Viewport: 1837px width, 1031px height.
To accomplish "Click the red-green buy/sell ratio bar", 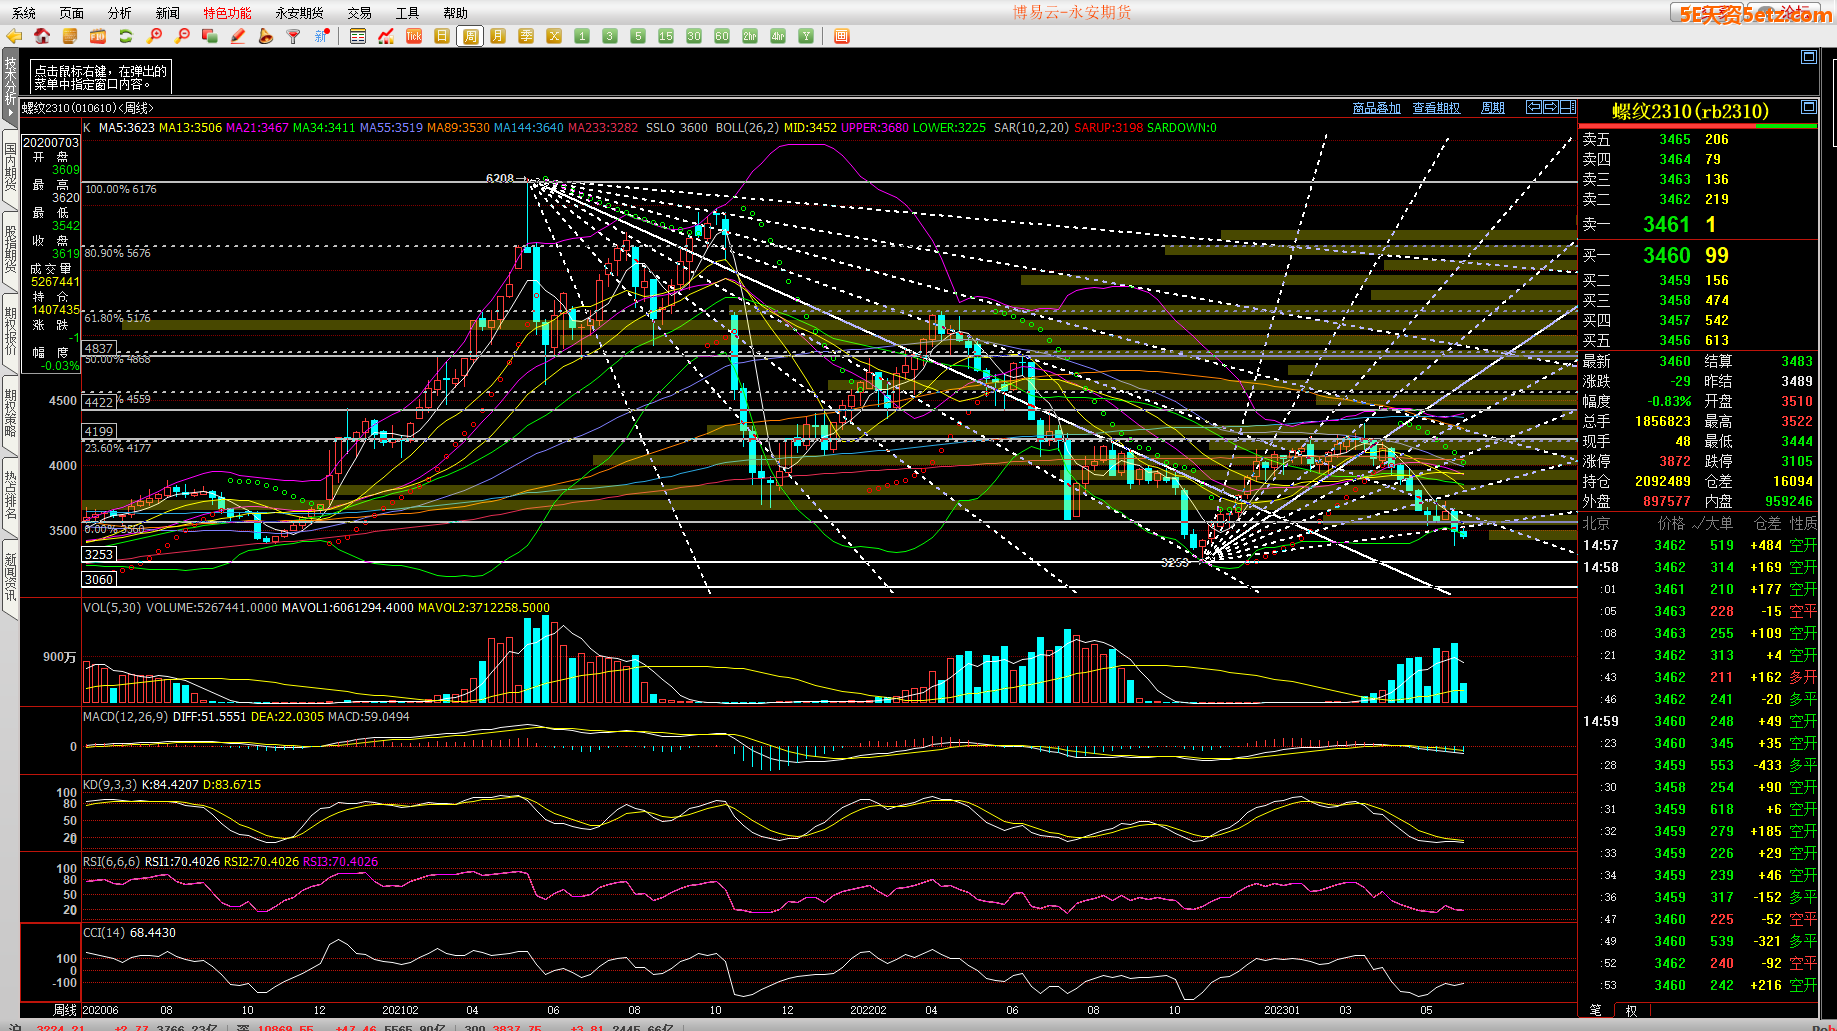I will pyautogui.click(x=1697, y=126).
